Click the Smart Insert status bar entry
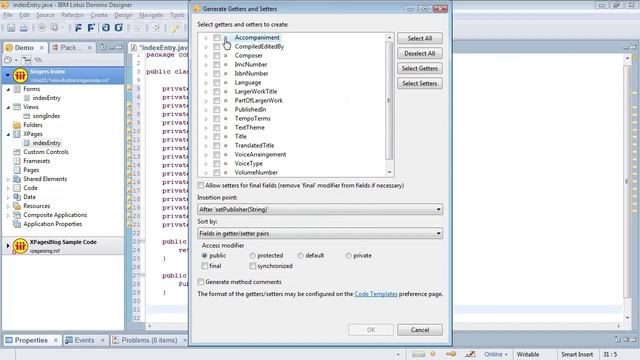This screenshot has height=360, width=640. [x=577, y=354]
